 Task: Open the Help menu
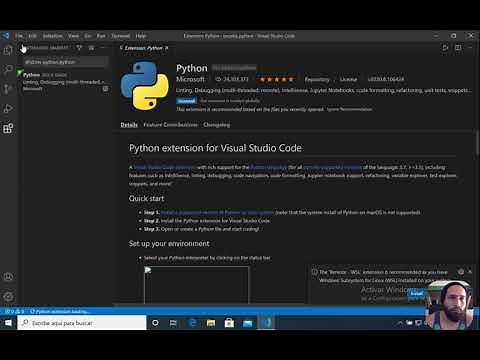141,36
